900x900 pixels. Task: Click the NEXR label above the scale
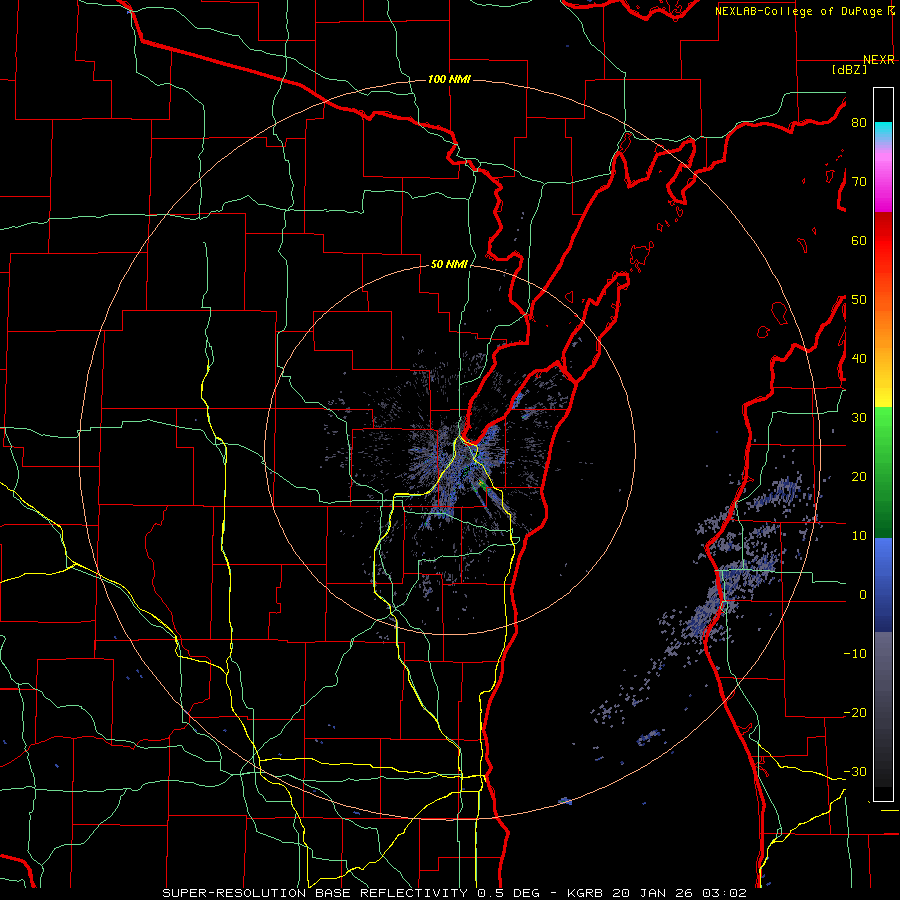pyautogui.click(x=879, y=60)
